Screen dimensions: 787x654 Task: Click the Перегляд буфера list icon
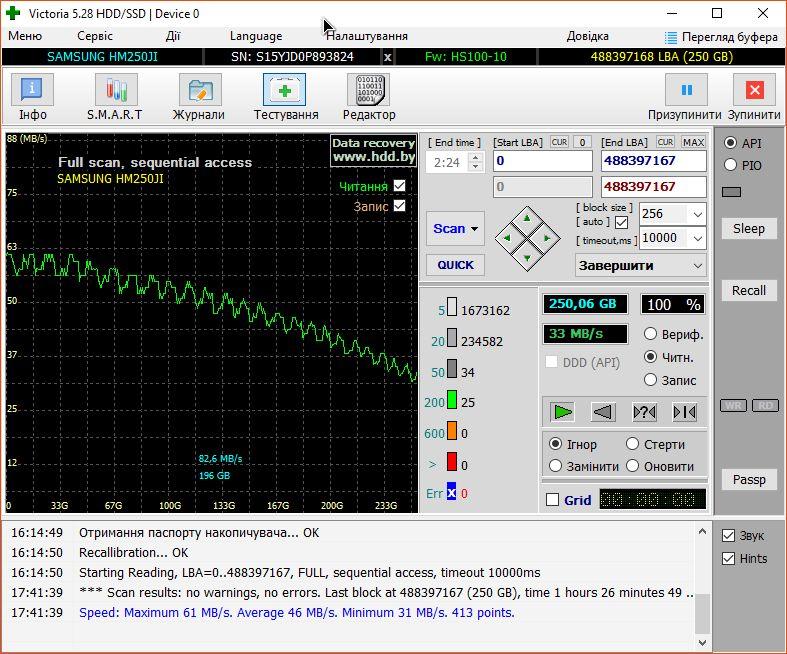pyautogui.click(x=671, y=37)
